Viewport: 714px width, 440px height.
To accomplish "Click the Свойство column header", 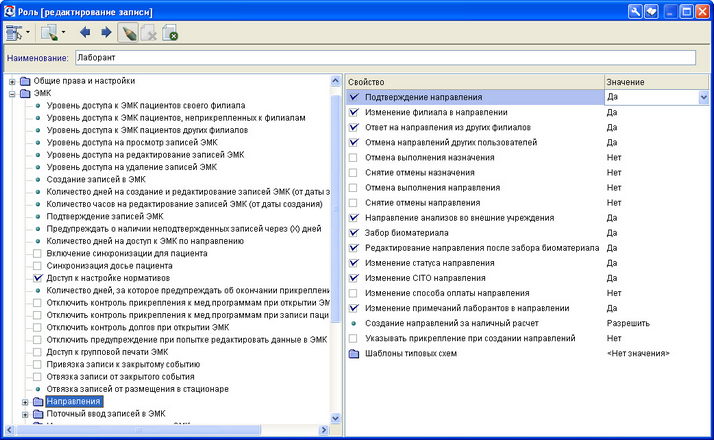I will [474, 82].
